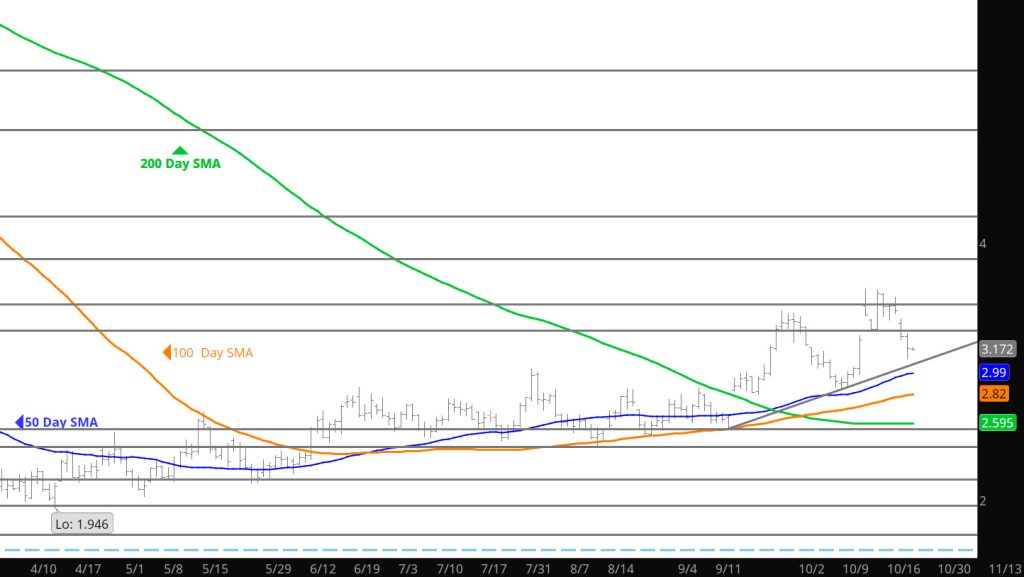Click the blue arrow beside 50 Day SMA
1024x577 pixels.
19,422
